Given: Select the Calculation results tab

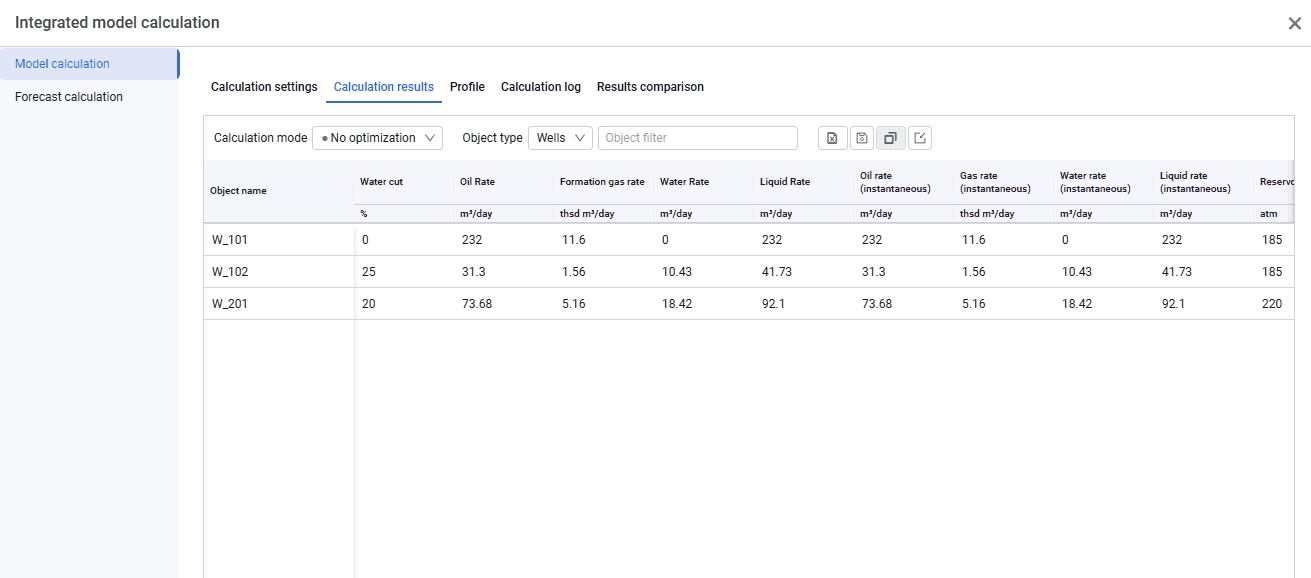Looking at the screenshot, I should coord(384,87).
